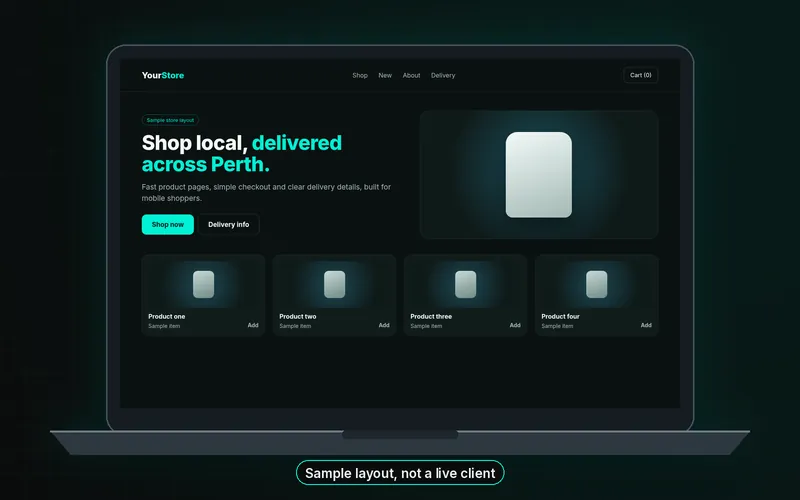Open the Delivery info button
Image resolution: width=800 pixels, height=500 pixels.
point(229,224)
